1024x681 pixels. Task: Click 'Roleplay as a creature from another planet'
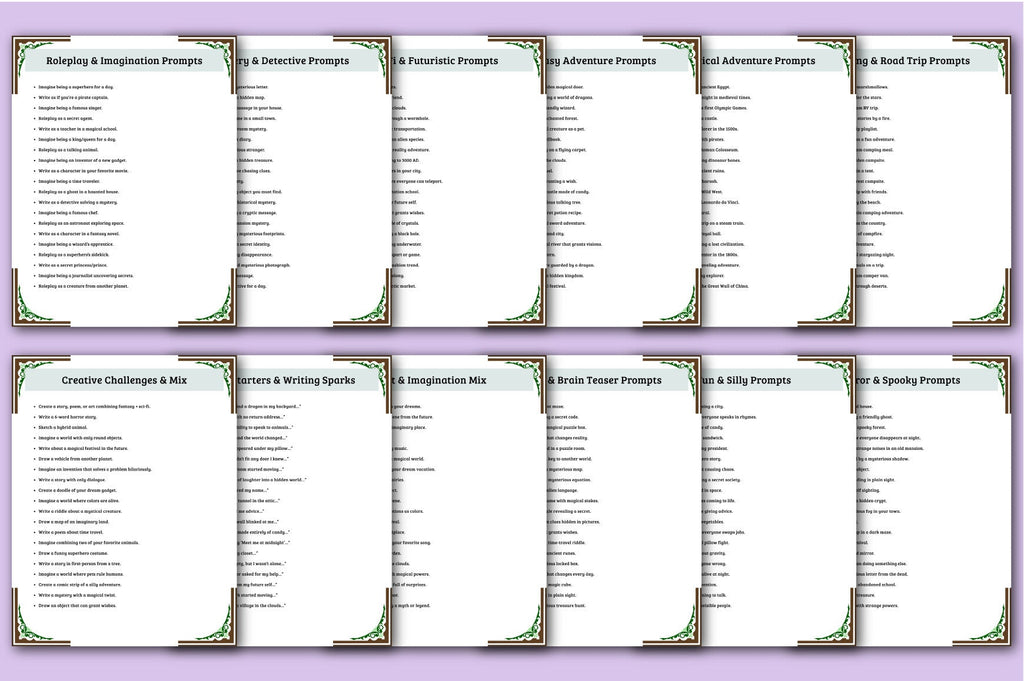coord(83,286)
